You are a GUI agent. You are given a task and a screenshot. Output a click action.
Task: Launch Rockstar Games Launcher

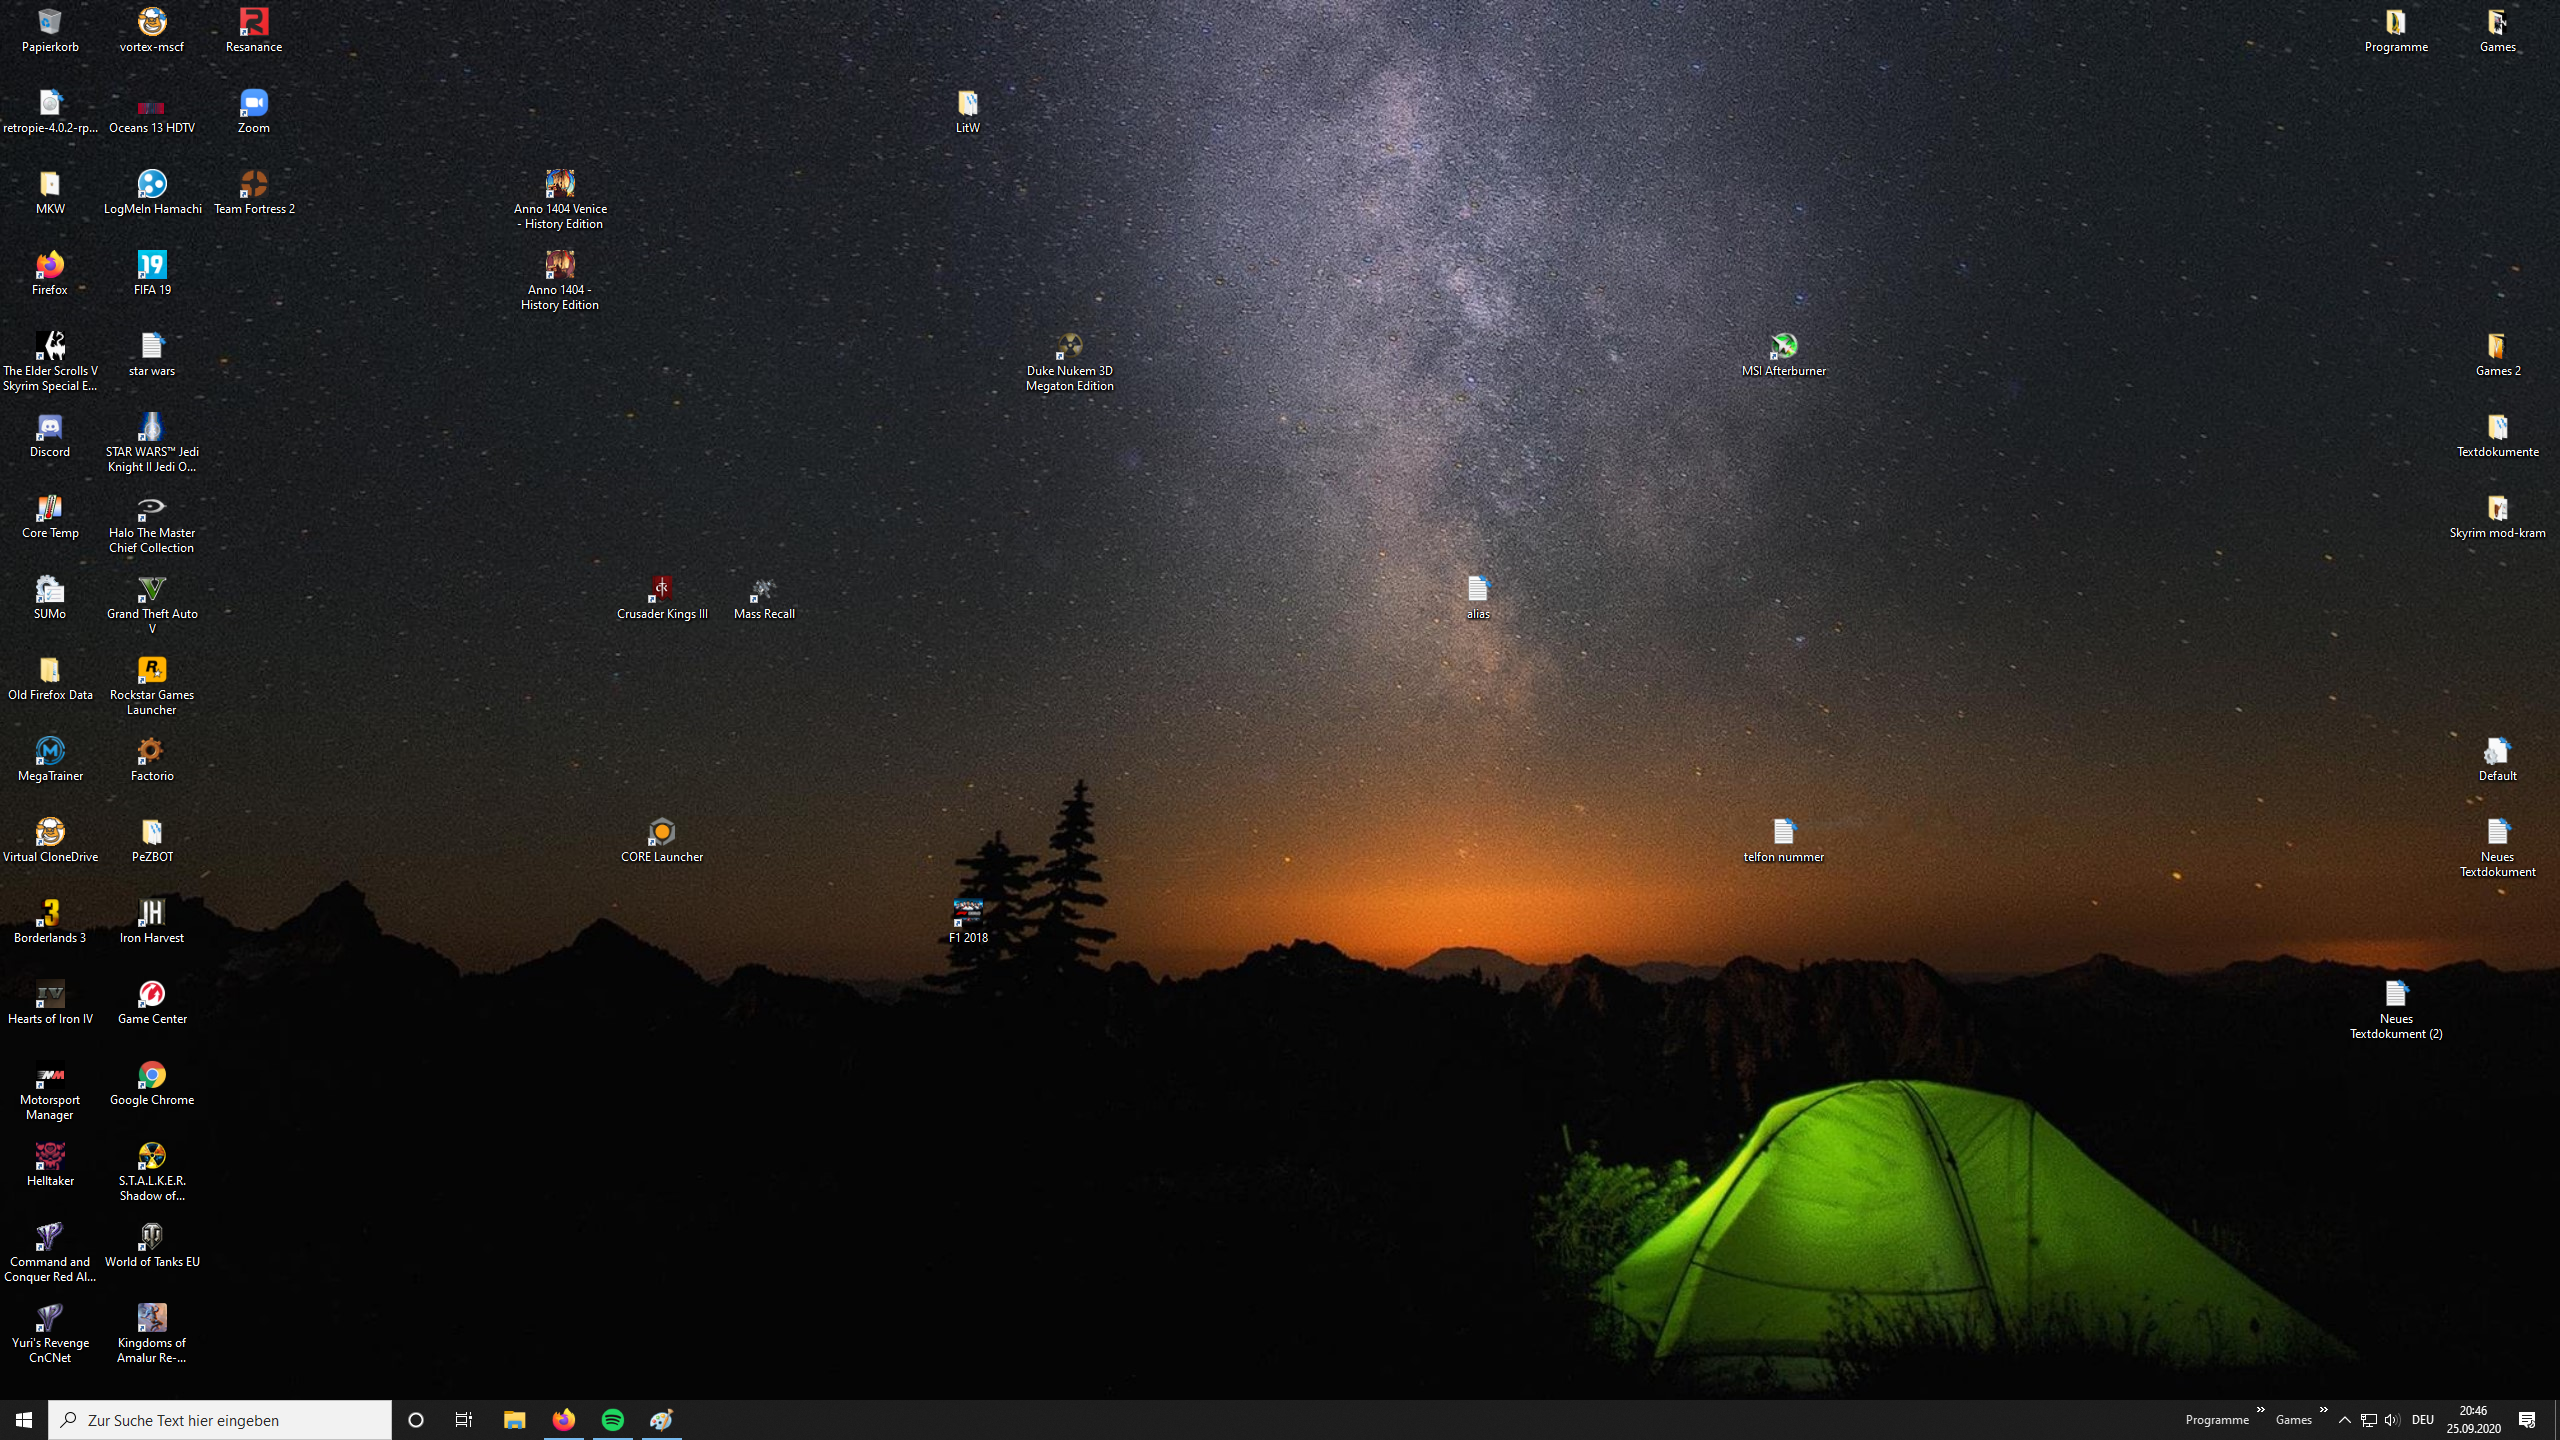tap(151, 670)
